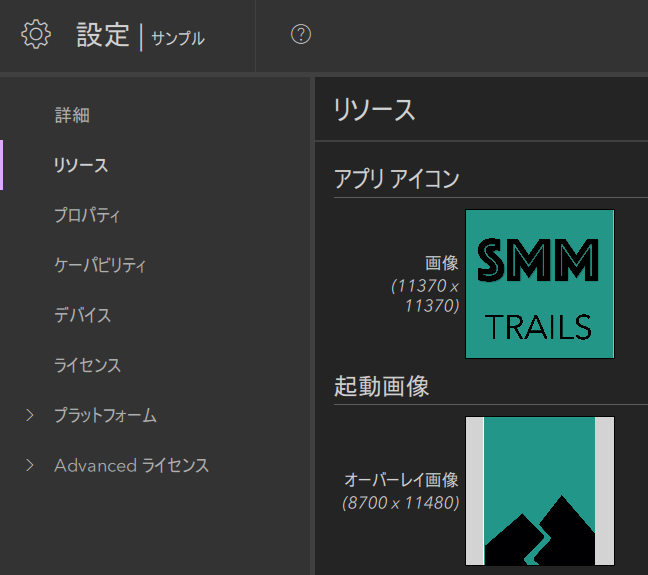Select the ライセンス sidebar item
The image size is (648, 575).
tap(87, 365)
